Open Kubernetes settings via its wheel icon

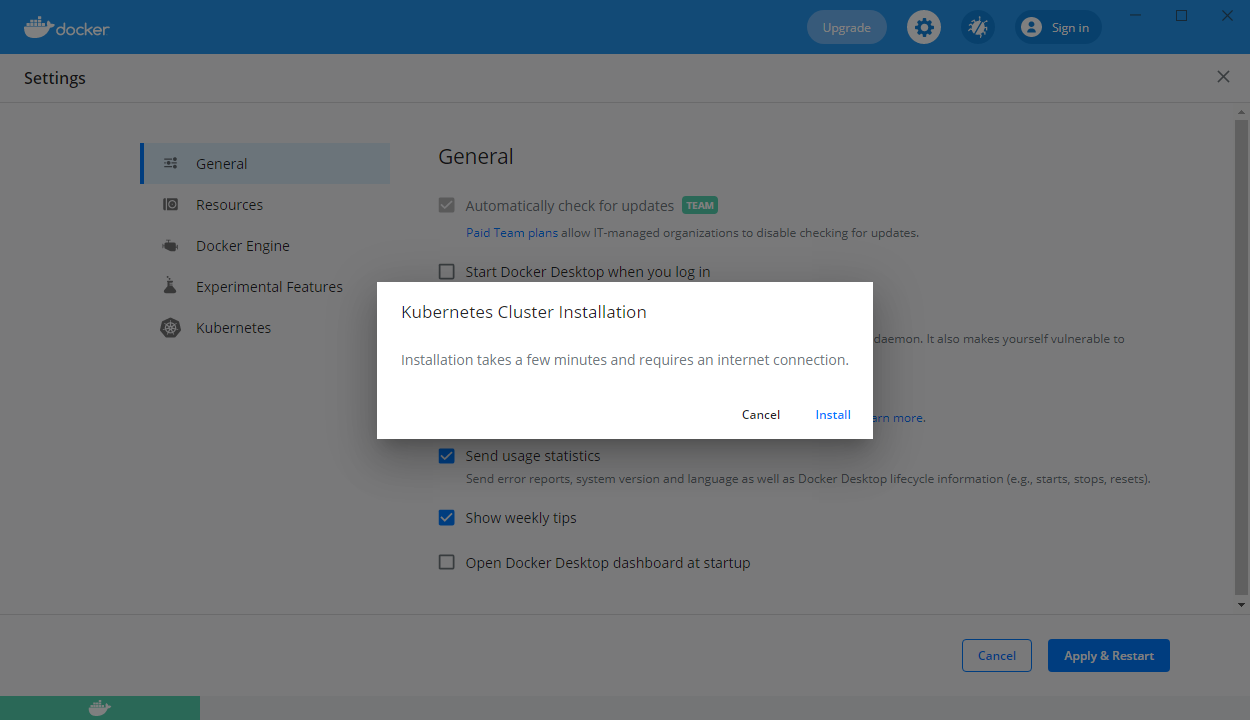[170, 327]
